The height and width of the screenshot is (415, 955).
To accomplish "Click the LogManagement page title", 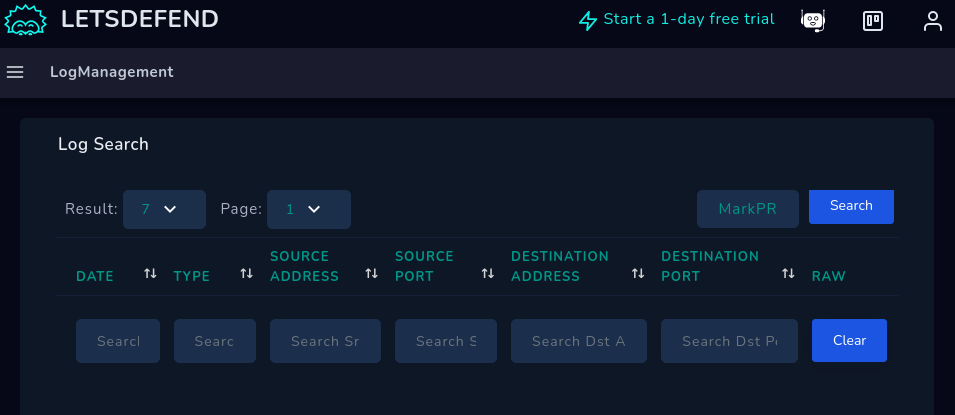I will click(x=111, y=72).
